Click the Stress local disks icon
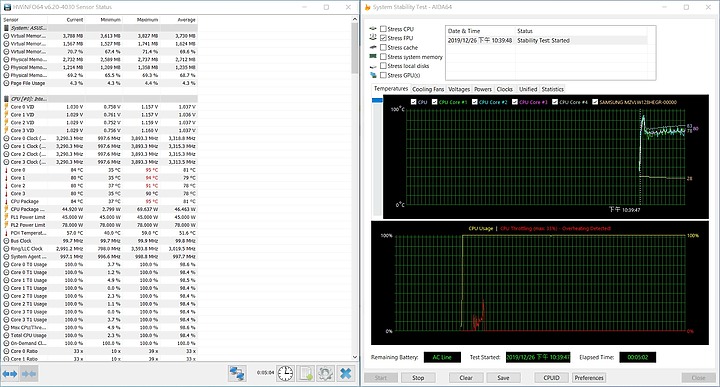 pos(373,66)
